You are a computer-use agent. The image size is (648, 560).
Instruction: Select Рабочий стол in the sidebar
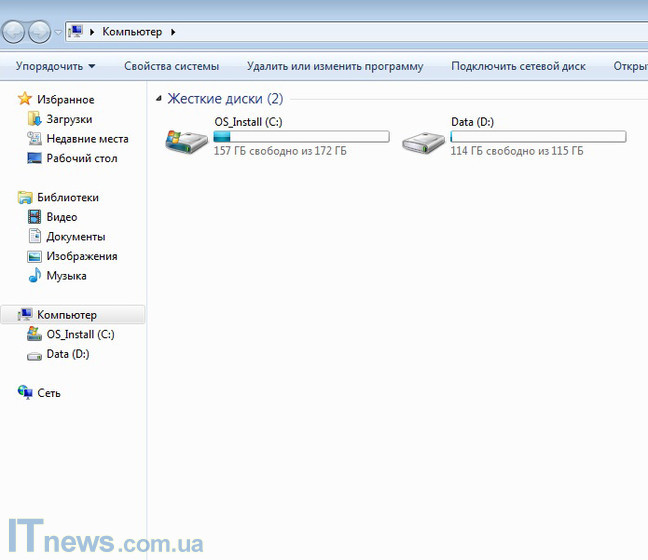pyautogui.click(x=81, y=158)
